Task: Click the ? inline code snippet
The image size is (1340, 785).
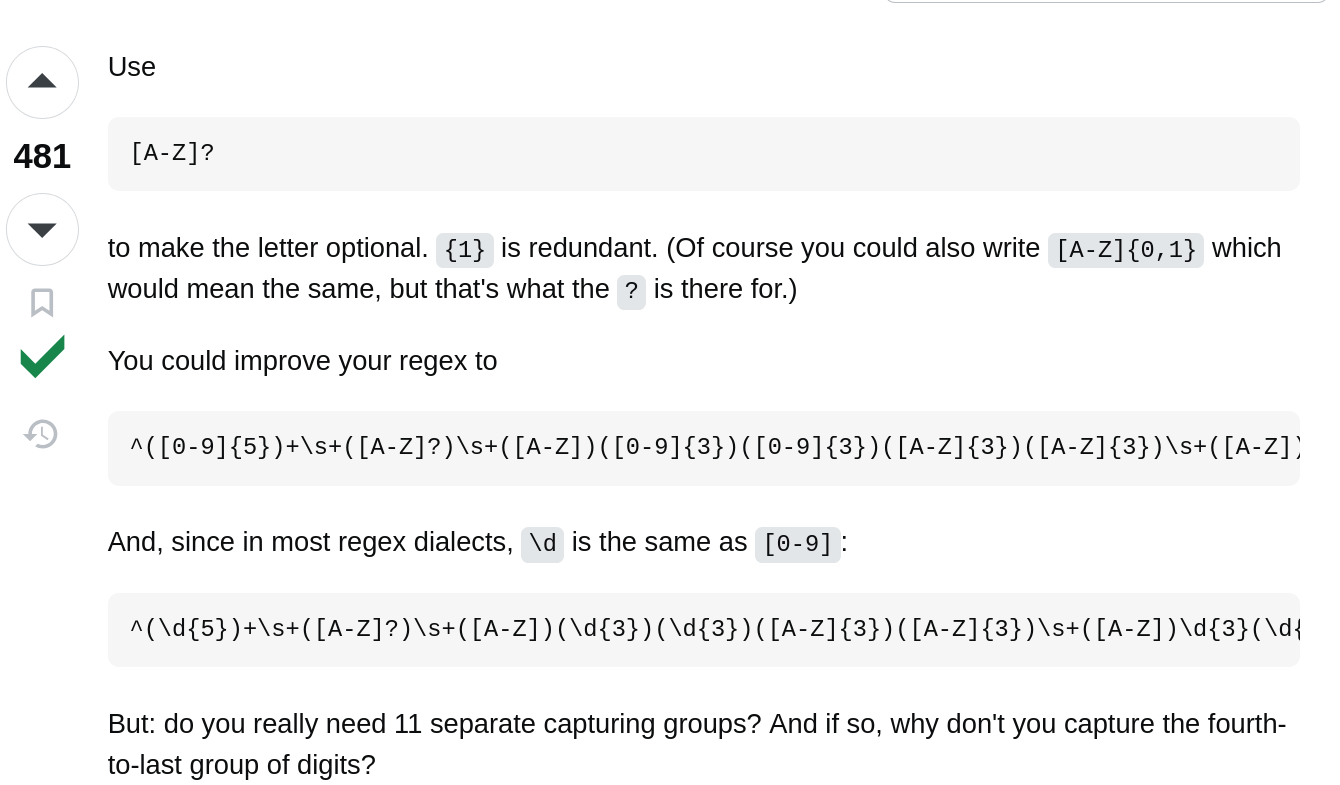Action: (x=631, y=291)
